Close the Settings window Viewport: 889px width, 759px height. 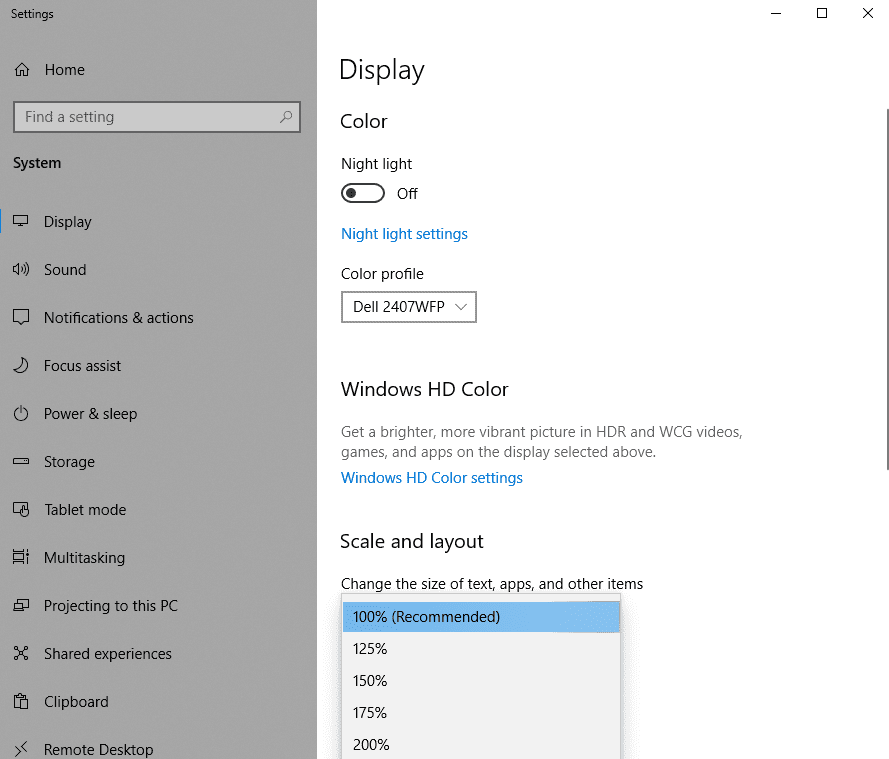pyautogui.click(x=867, y=13)
